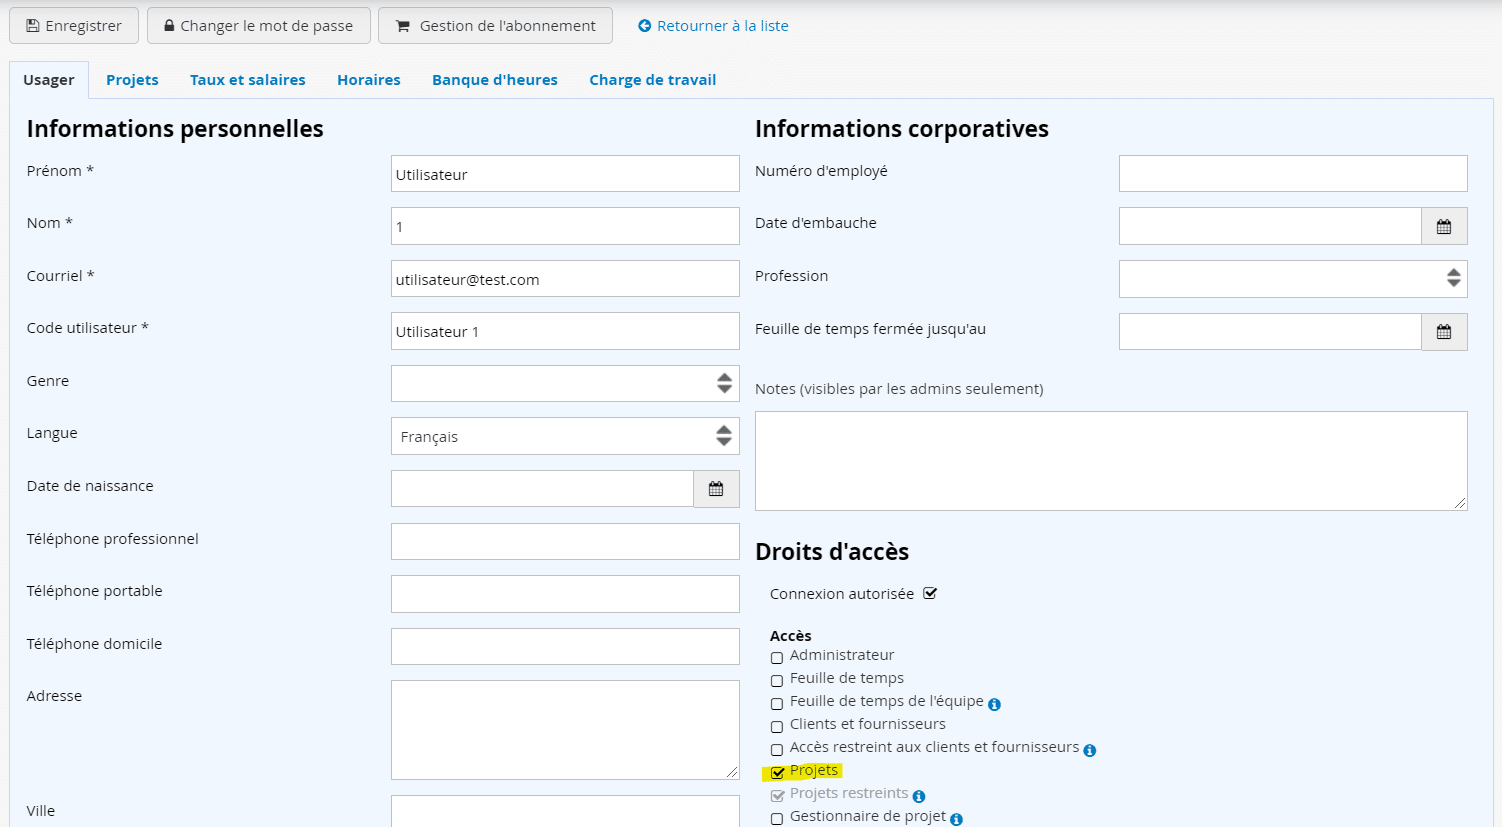Open calendar for Feuille de temps fermée jusqu'au

point(1444,332)
